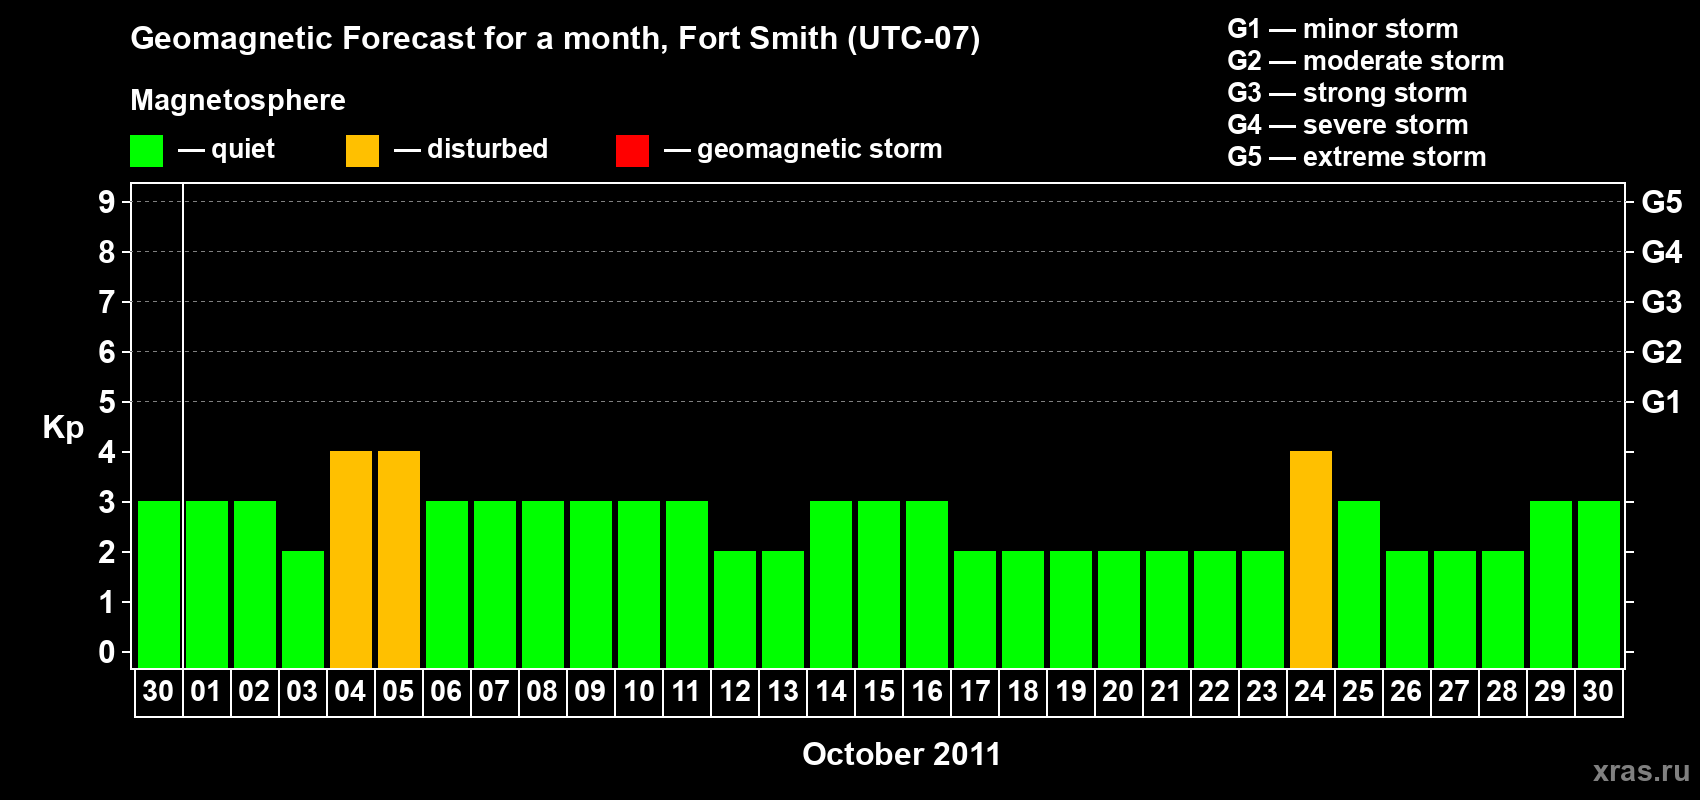Click the Geomagnetic Forecast chart title
This screenshot has height=800, width=1700.
(x=555, y=39)
